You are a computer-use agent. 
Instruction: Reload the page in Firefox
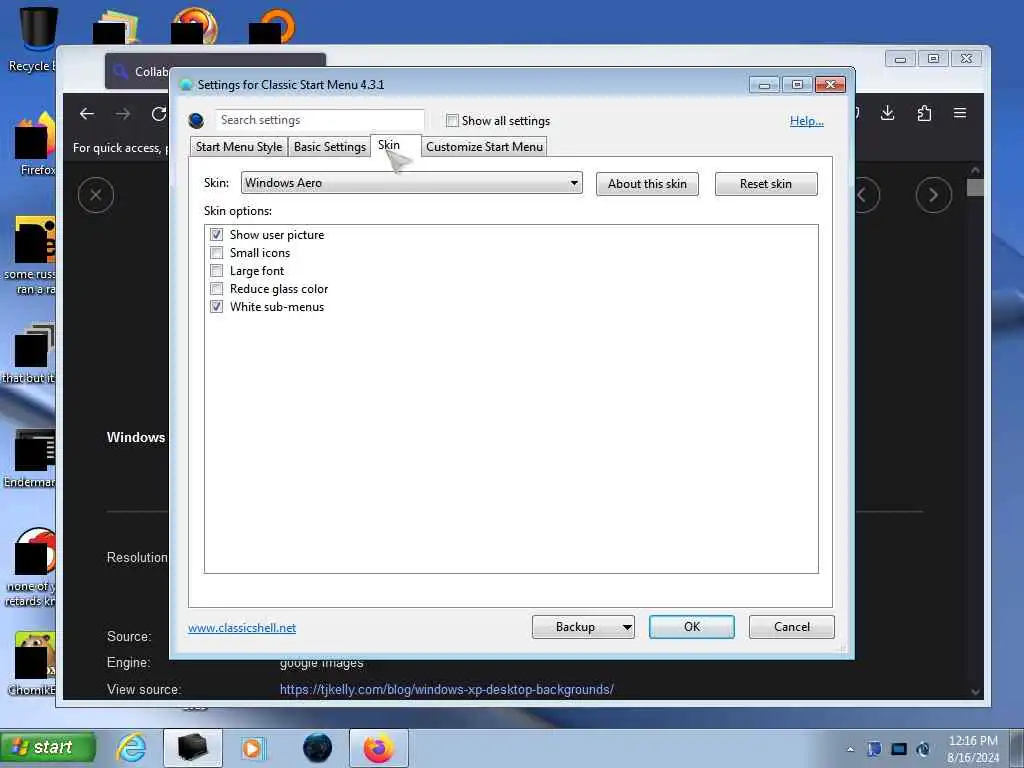tap(159, 114)
